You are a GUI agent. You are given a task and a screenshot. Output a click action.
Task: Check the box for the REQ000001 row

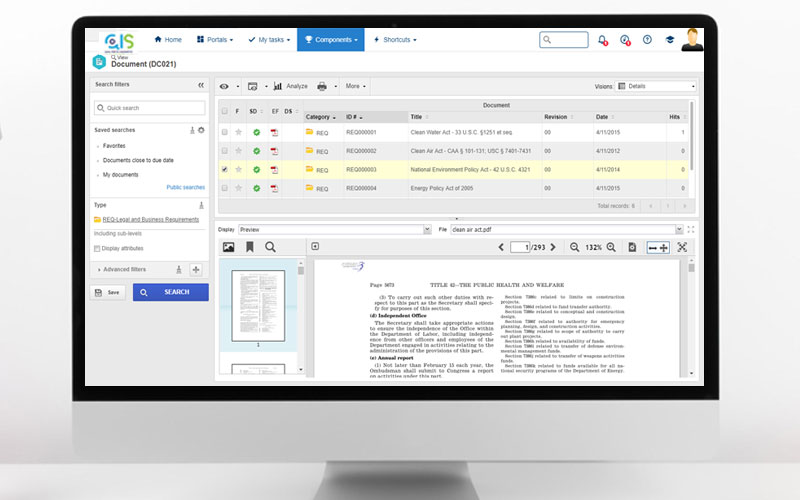pos(224,132)
